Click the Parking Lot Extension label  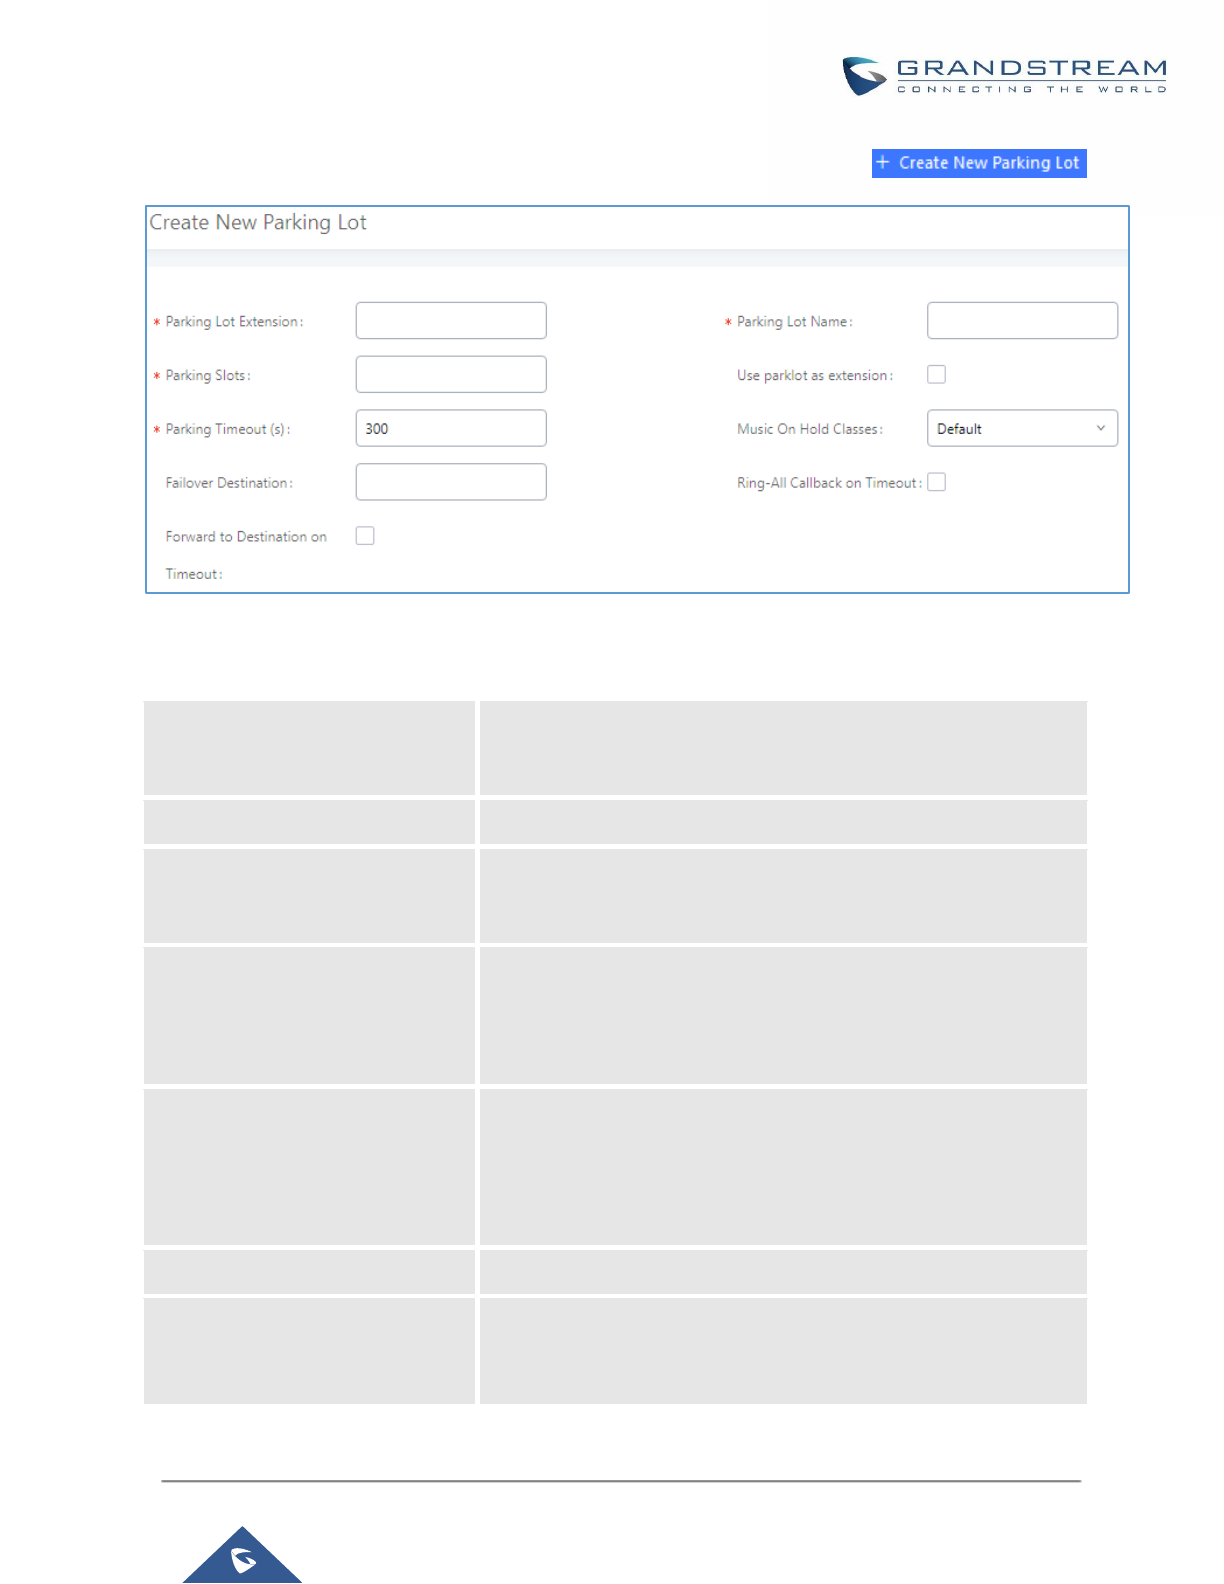[x=234, y=322]
